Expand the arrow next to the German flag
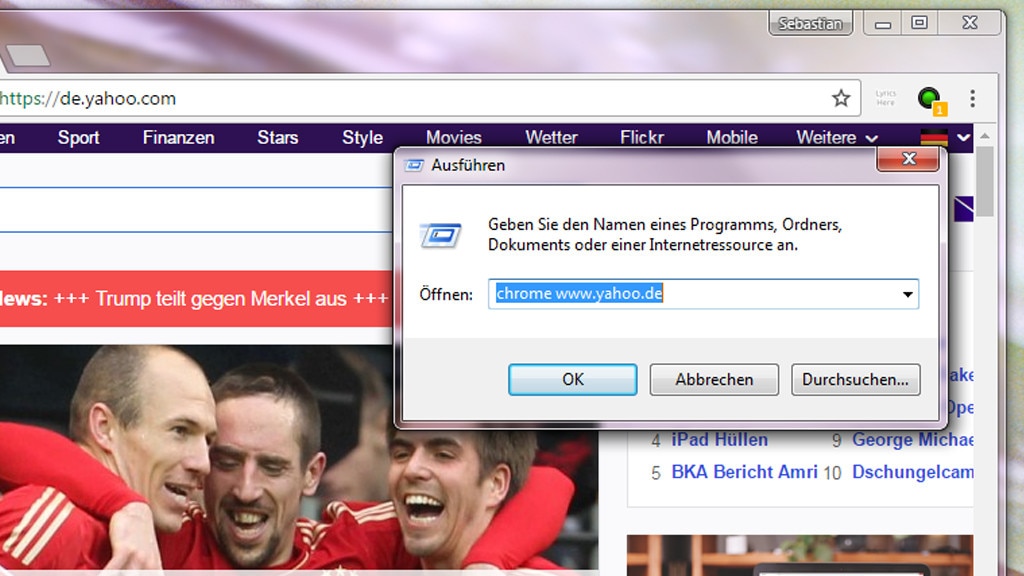Image resolution: width=1024 pixels, height=576 pixels. click(x=964, y=138)
